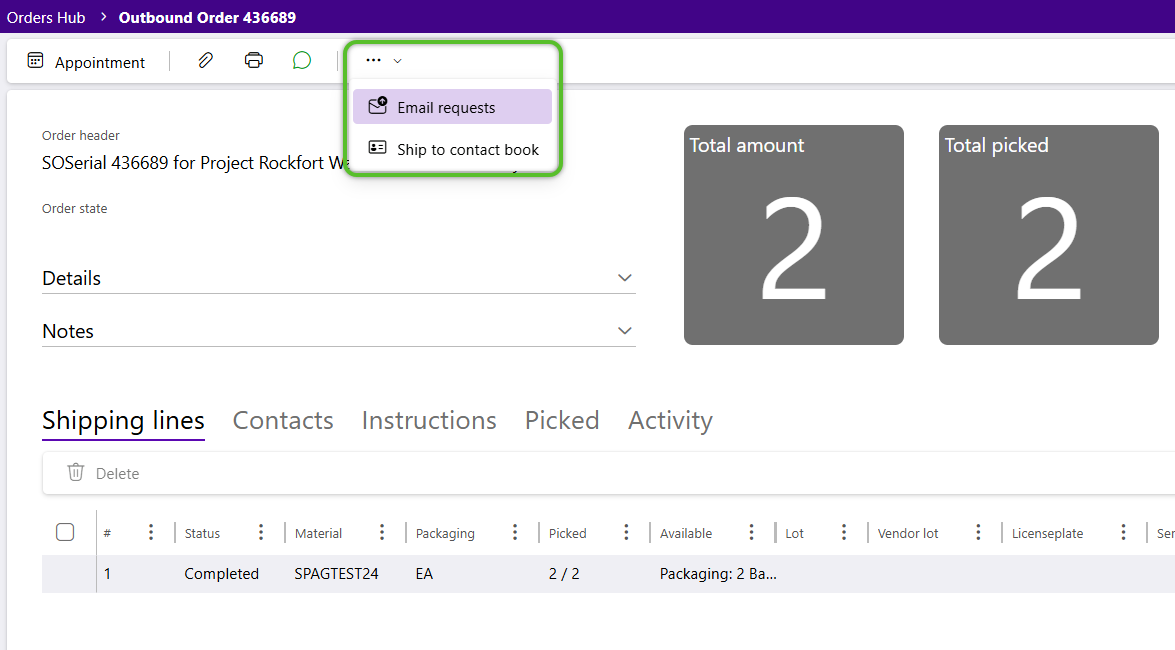Select the SPAGTEST24 shipping line row
The width and height of the screenshot is (1175, 650).
coord(336,574)
